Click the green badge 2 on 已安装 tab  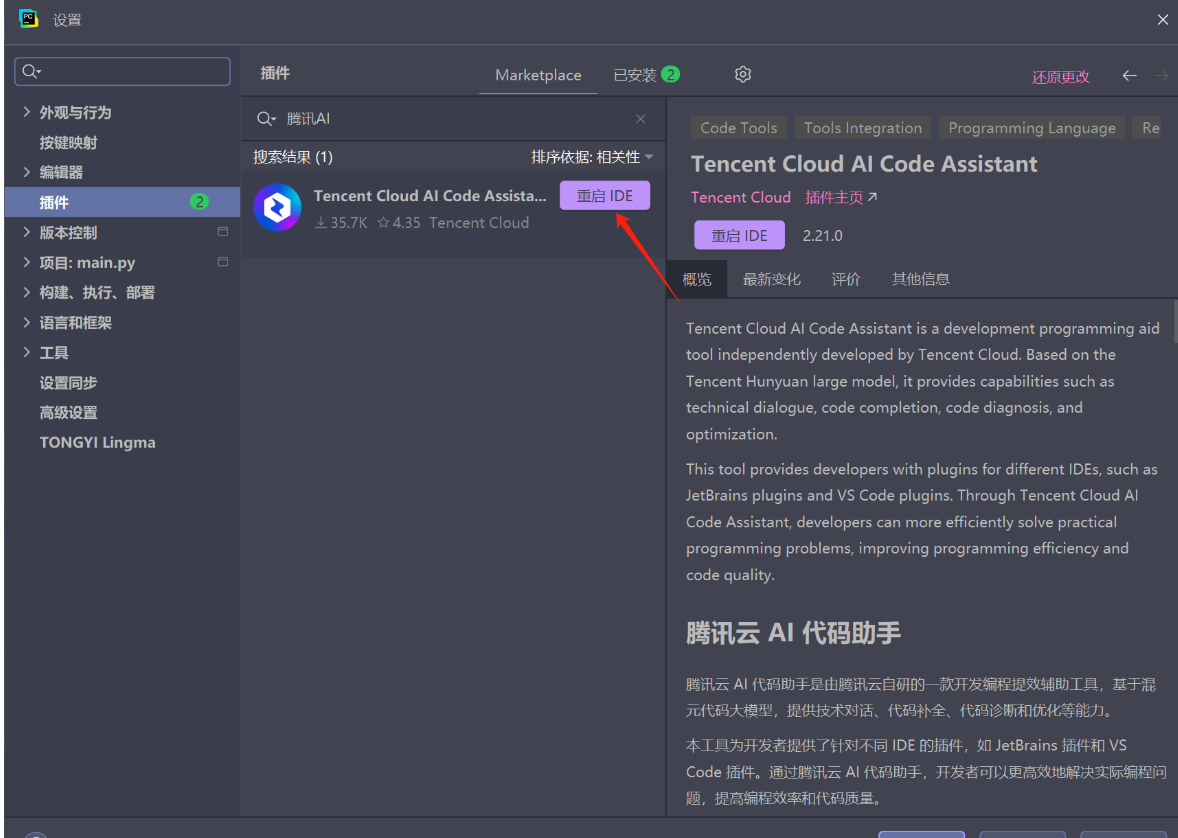671,74
